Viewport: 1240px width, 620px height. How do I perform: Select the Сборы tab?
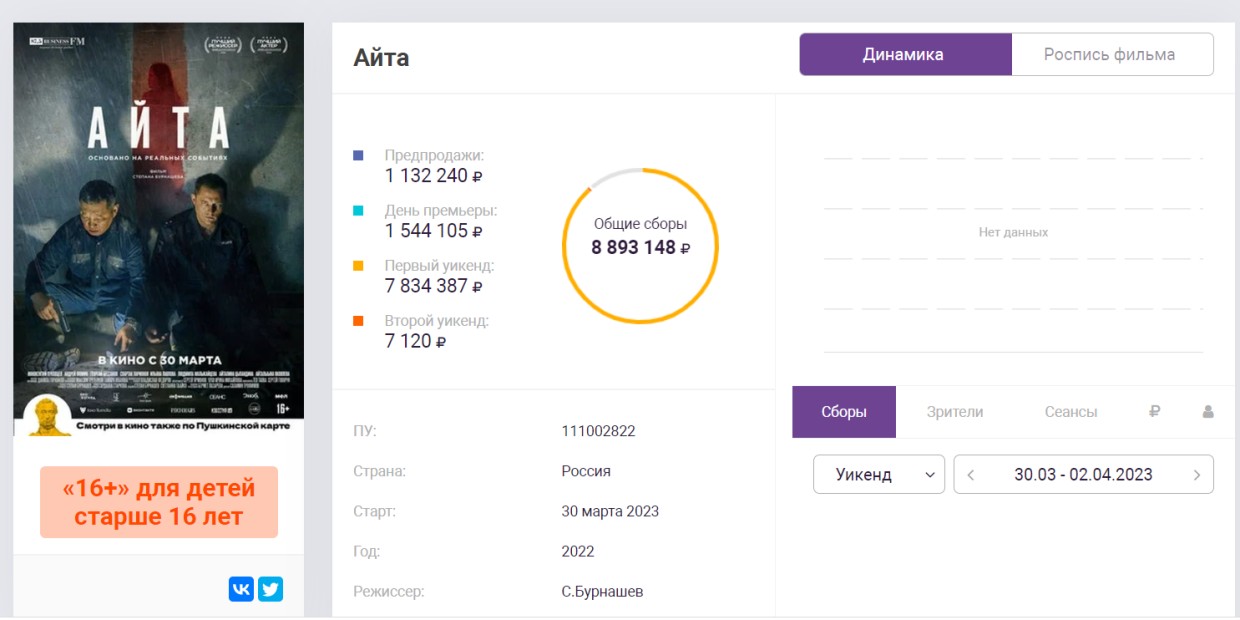pos(844,411)
